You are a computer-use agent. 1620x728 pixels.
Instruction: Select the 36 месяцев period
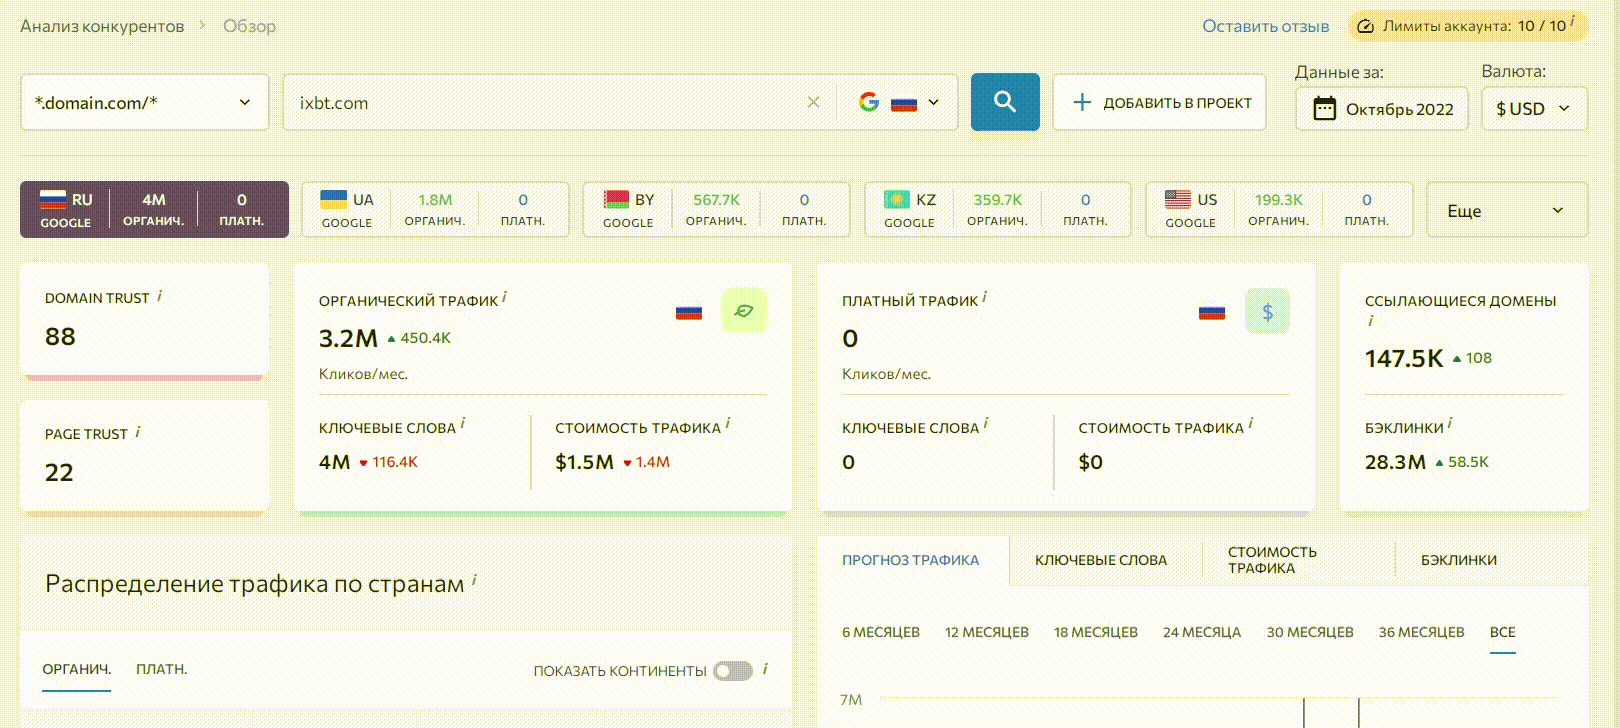(x=1422, y=632)
